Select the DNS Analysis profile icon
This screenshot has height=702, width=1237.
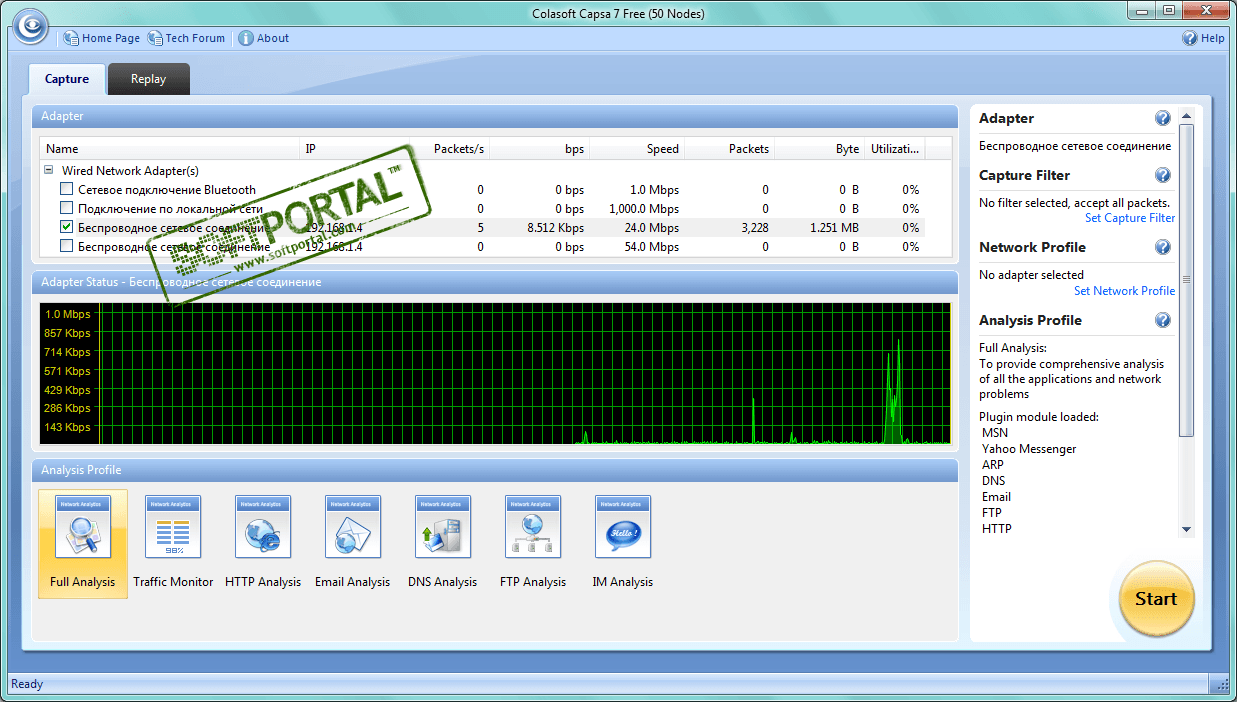443,527
